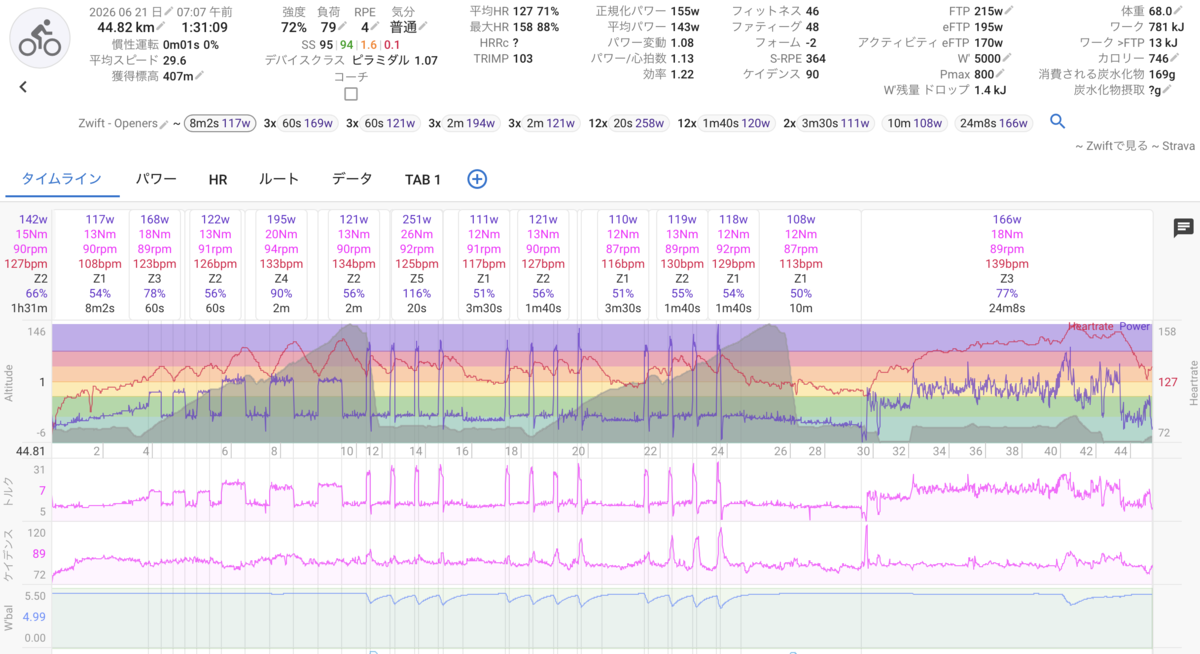1200x654 pixels.
Task: Open the Zwiftで見る link
Action: 1115,146
